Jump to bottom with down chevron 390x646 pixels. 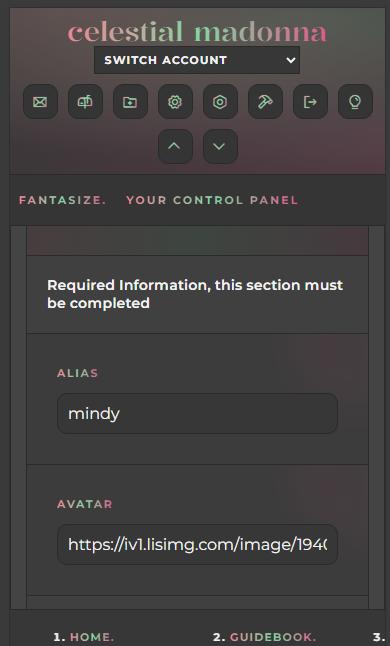[220, 146]
